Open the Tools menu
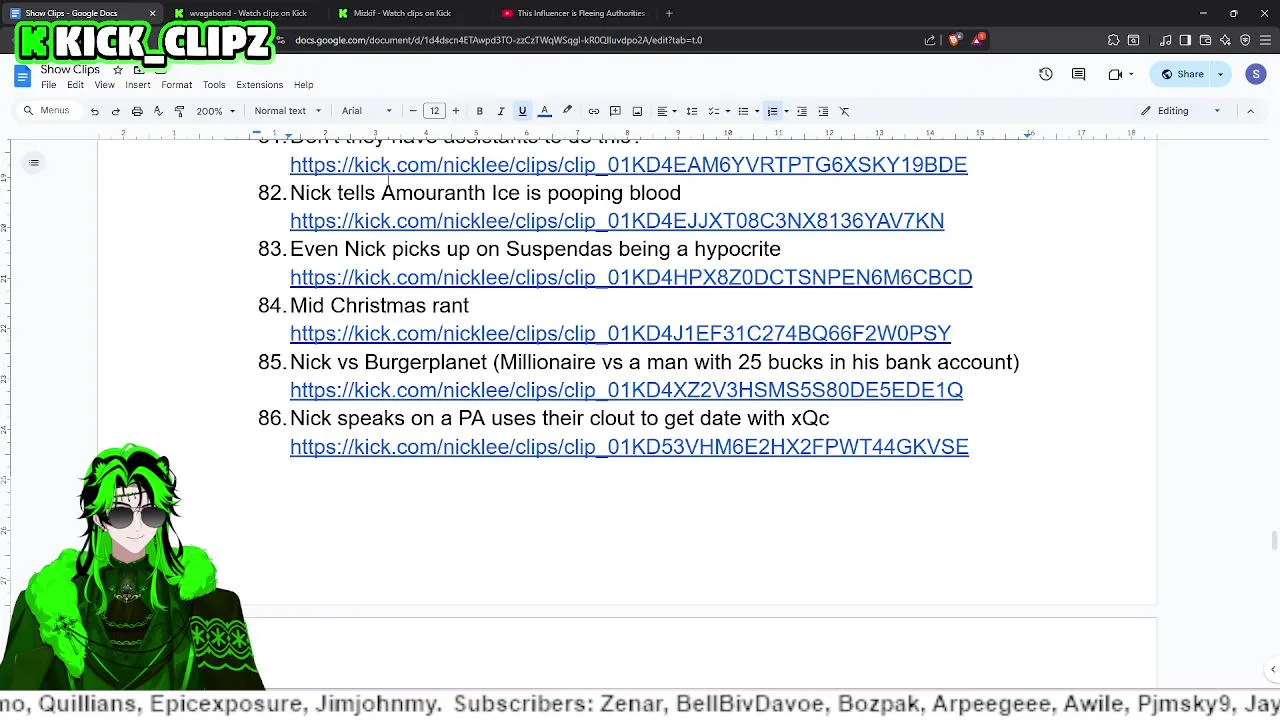1280x720 pixels. (214, 85)
